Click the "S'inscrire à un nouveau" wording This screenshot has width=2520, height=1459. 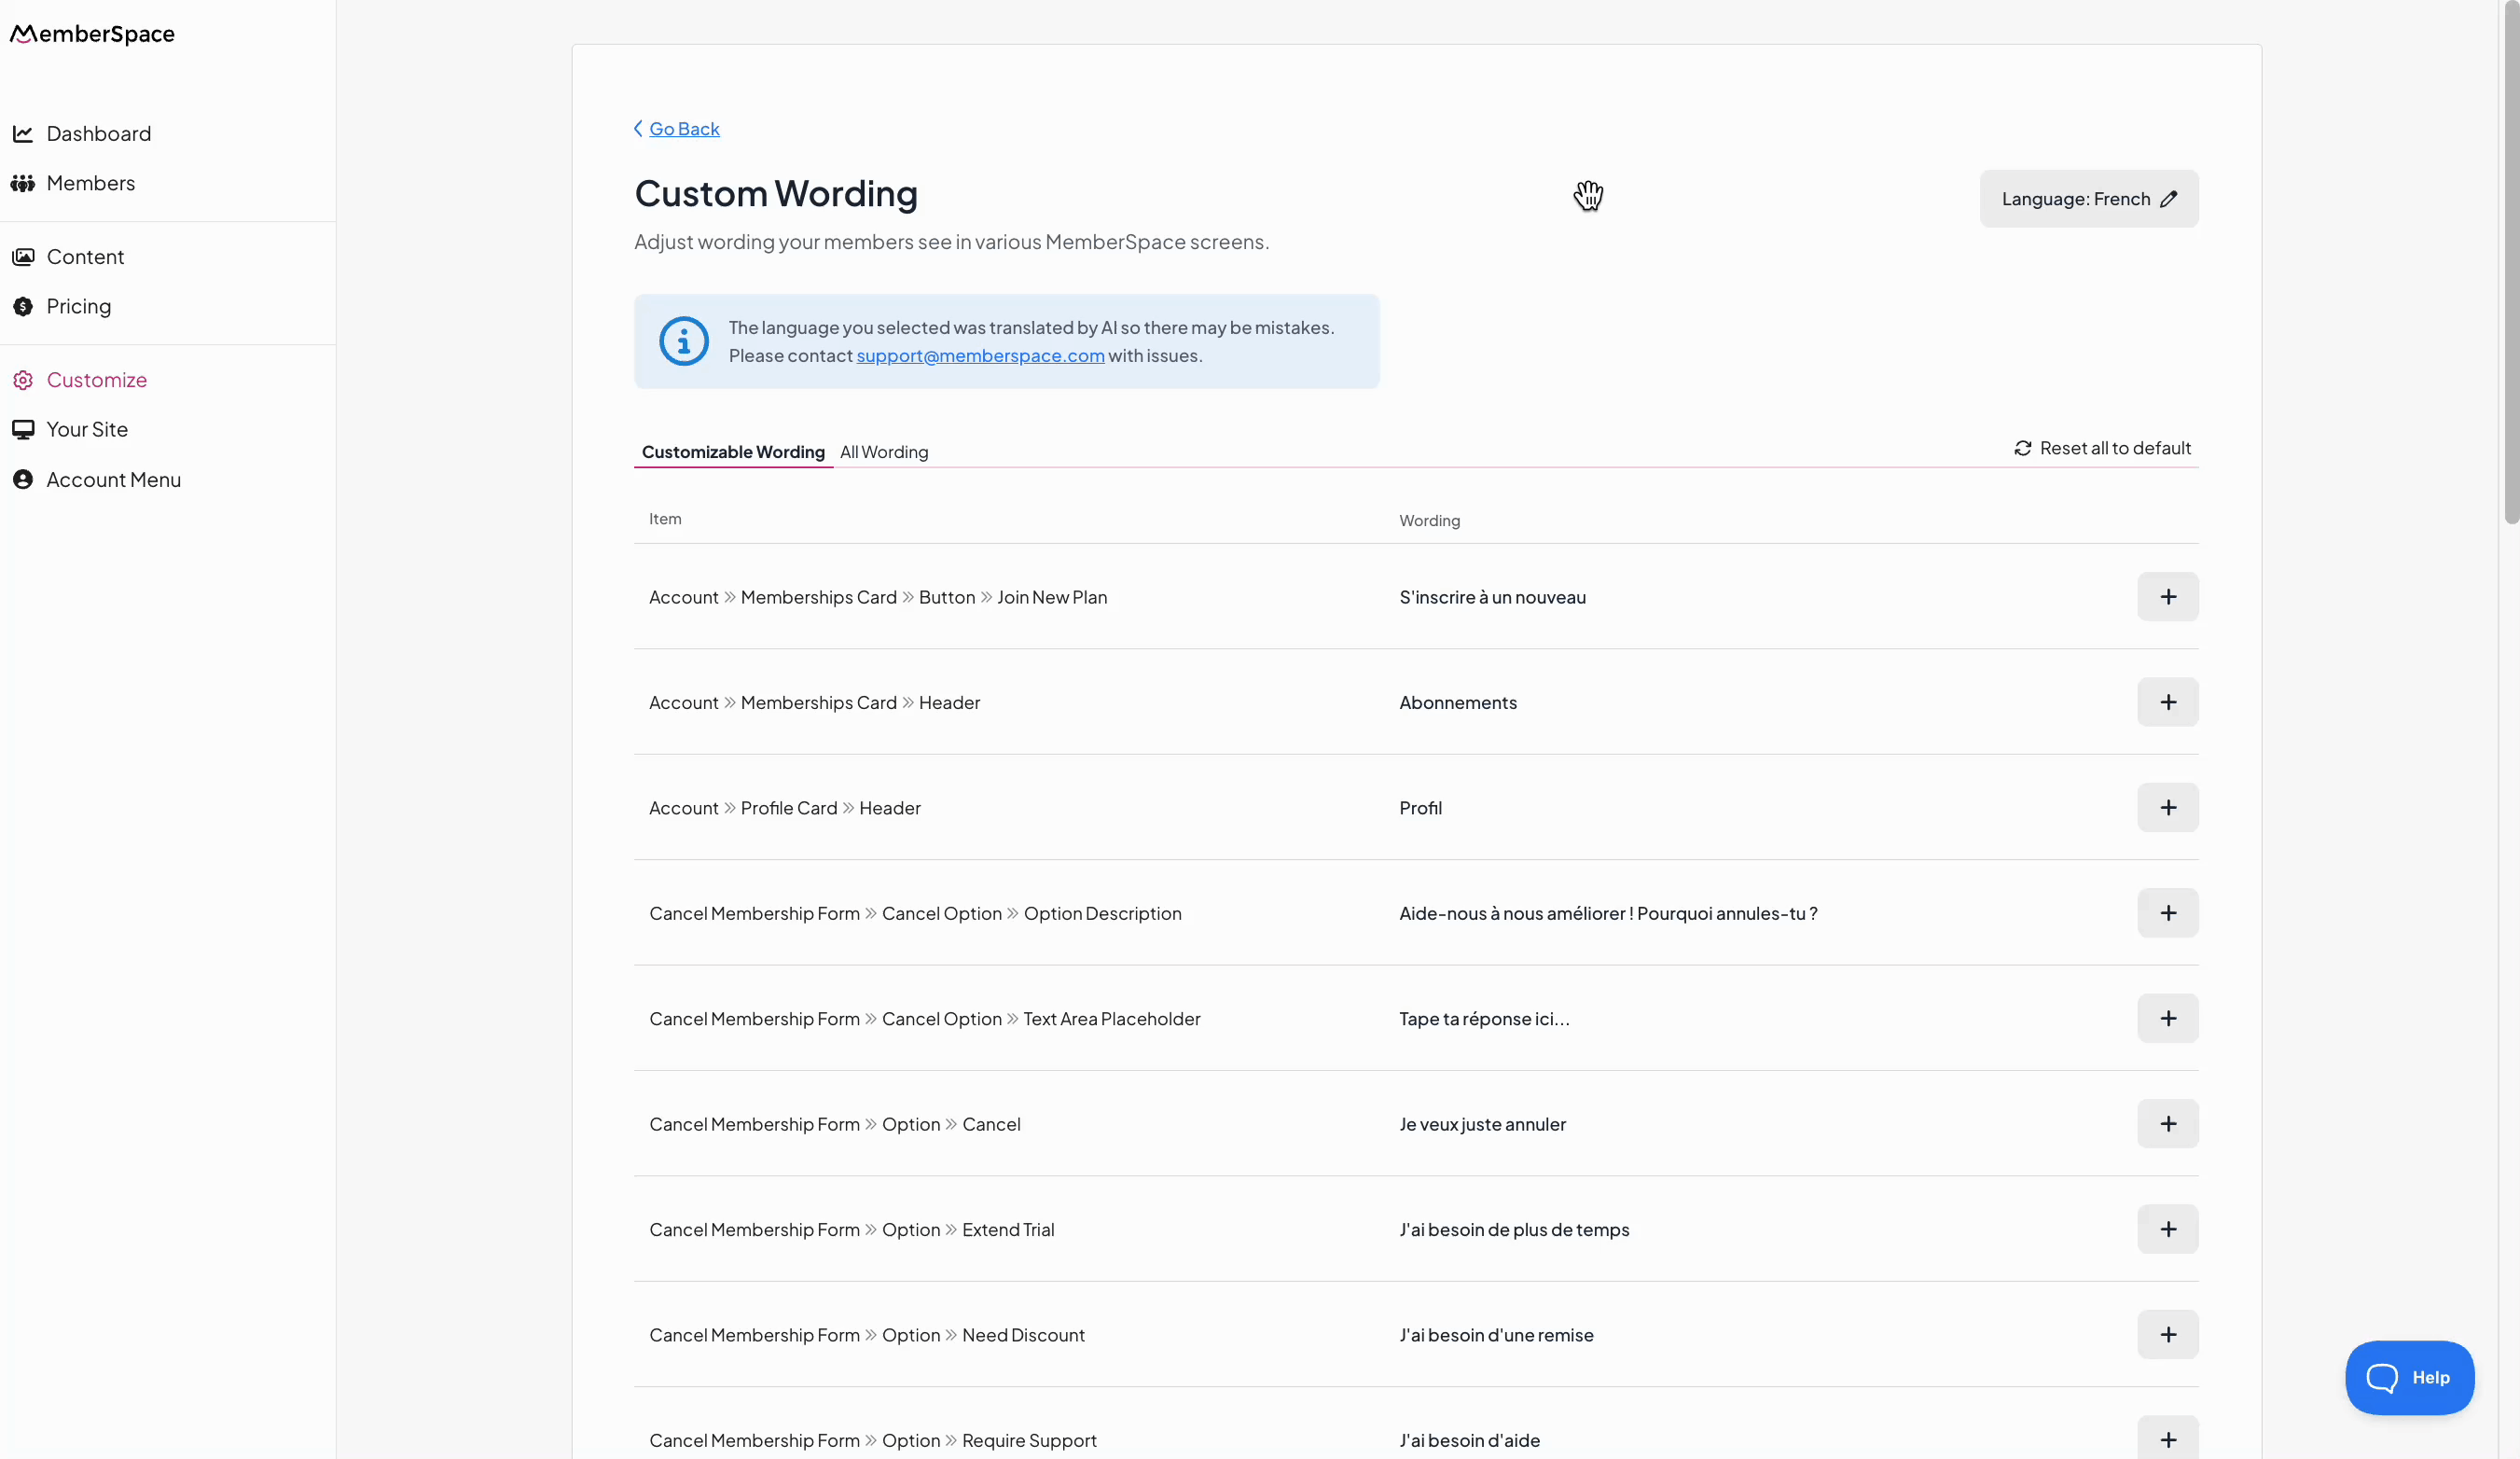(x=1492, y=597)
